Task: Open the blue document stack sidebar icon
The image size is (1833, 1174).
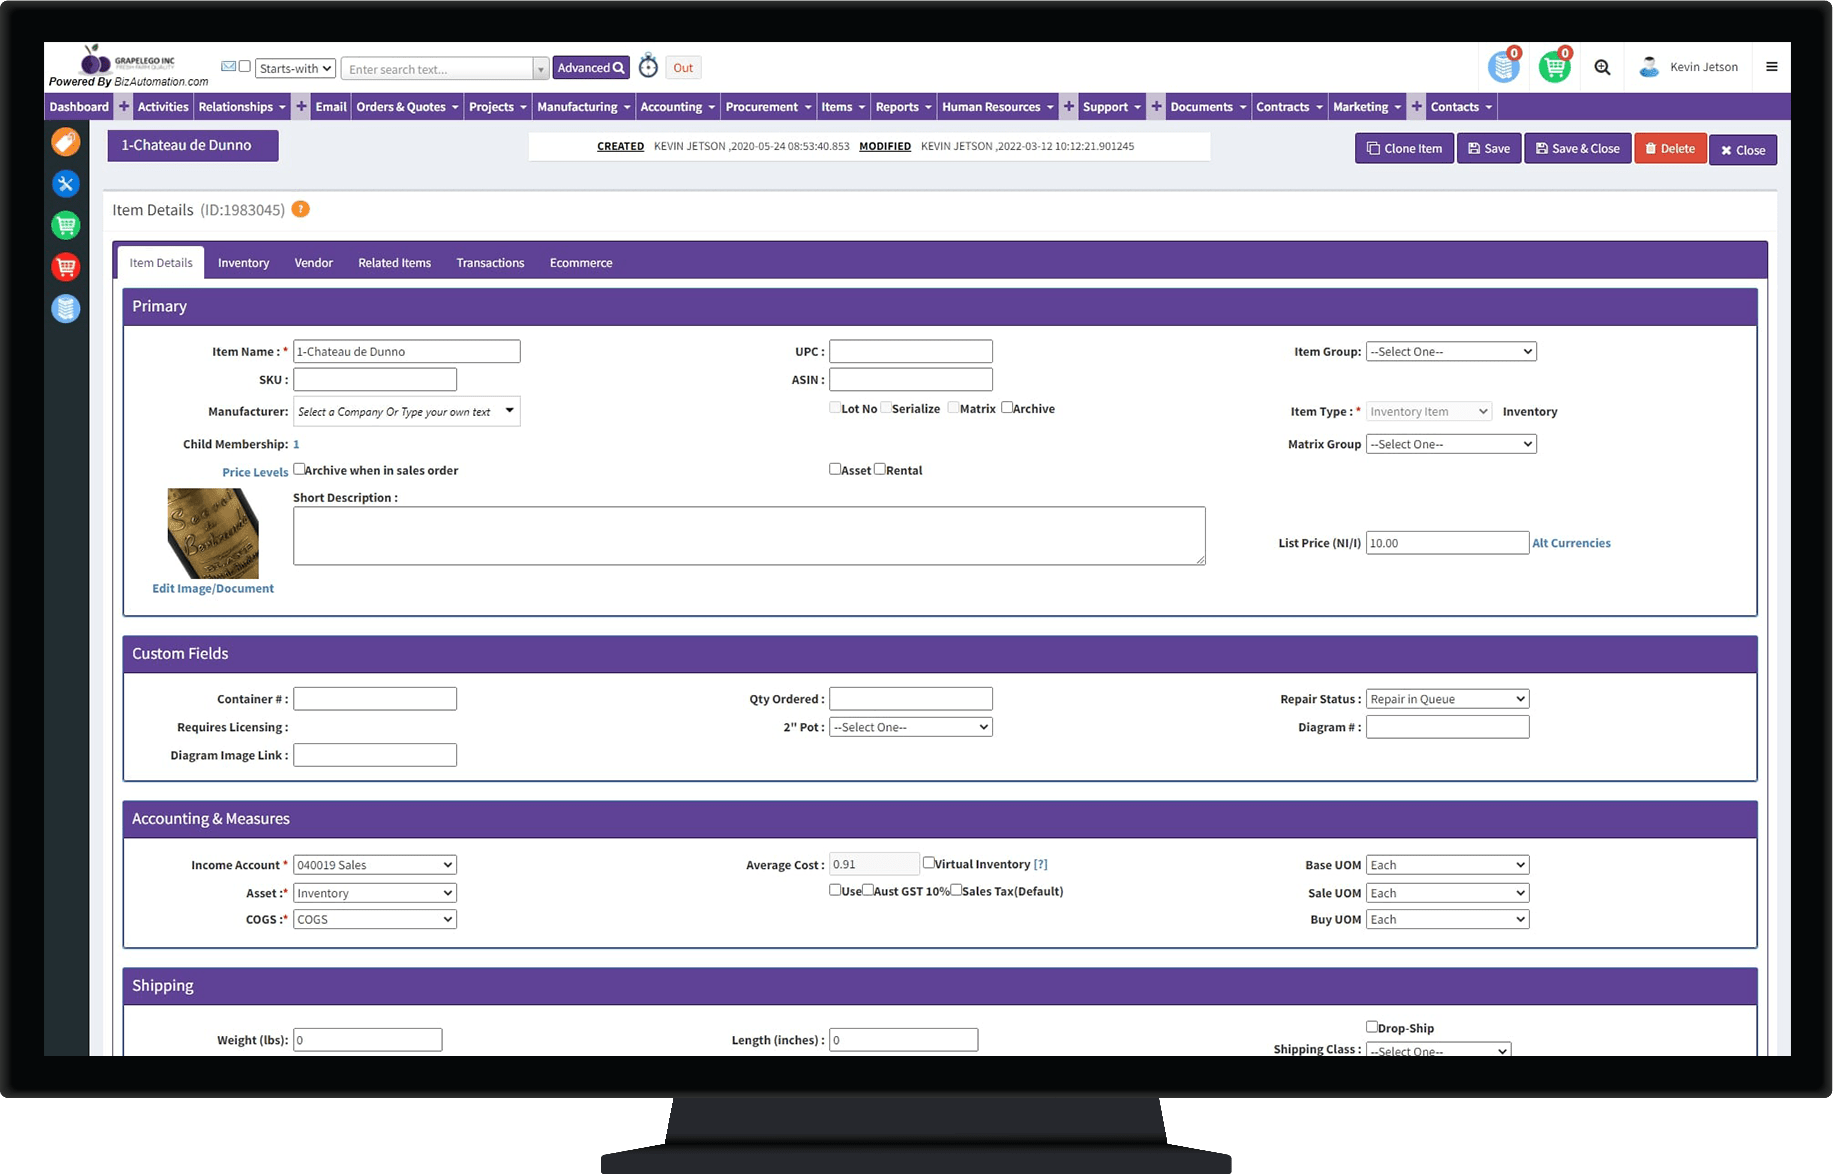Action: [x=66, y=309]
